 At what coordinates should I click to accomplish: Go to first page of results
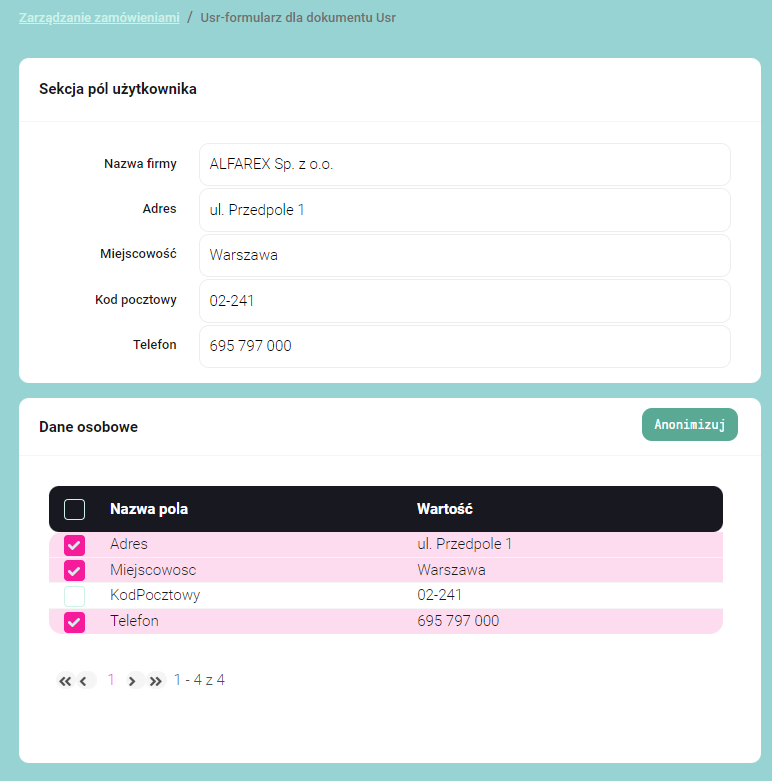click(x=65, y=681)
